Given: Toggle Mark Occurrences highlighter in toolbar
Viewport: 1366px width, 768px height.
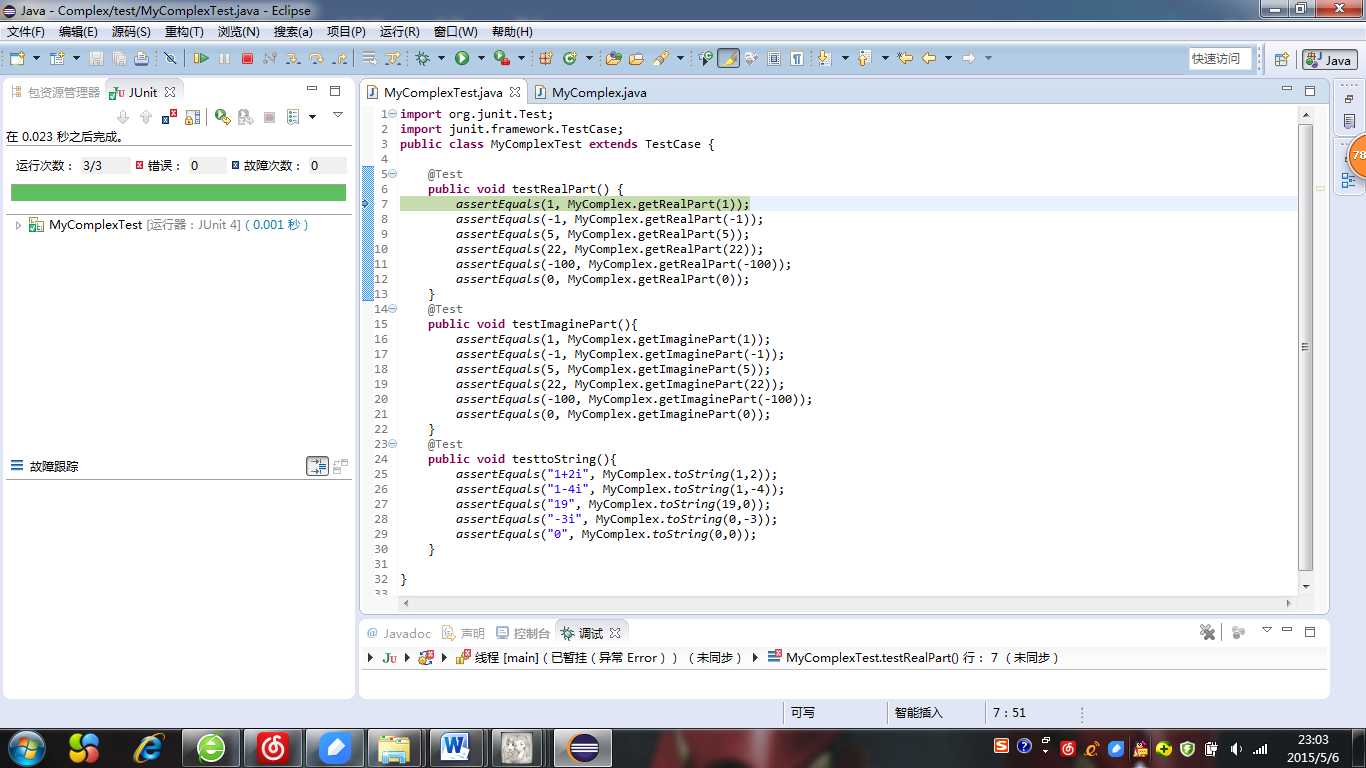Looking at the screenshot, I should point(728,59).
